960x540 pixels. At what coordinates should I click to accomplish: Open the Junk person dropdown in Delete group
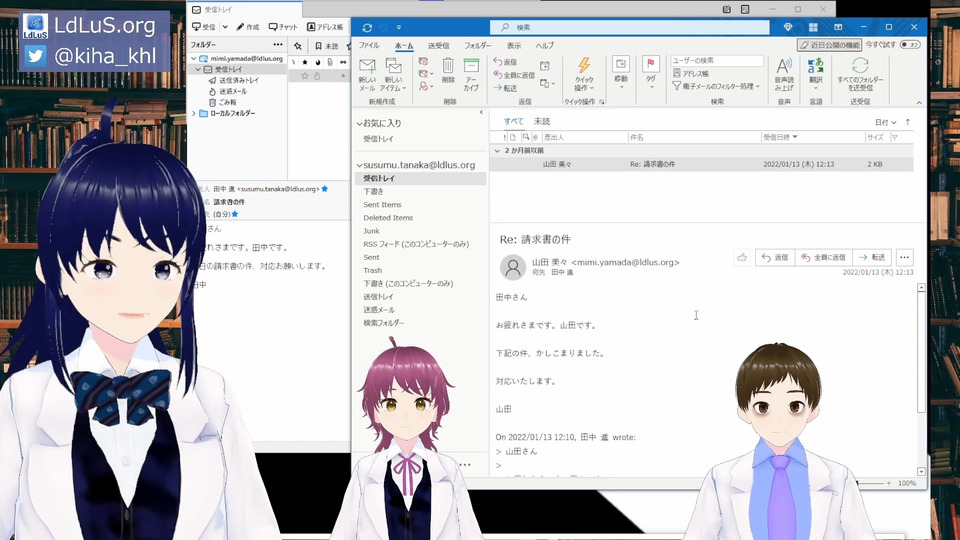click(425, 87)
